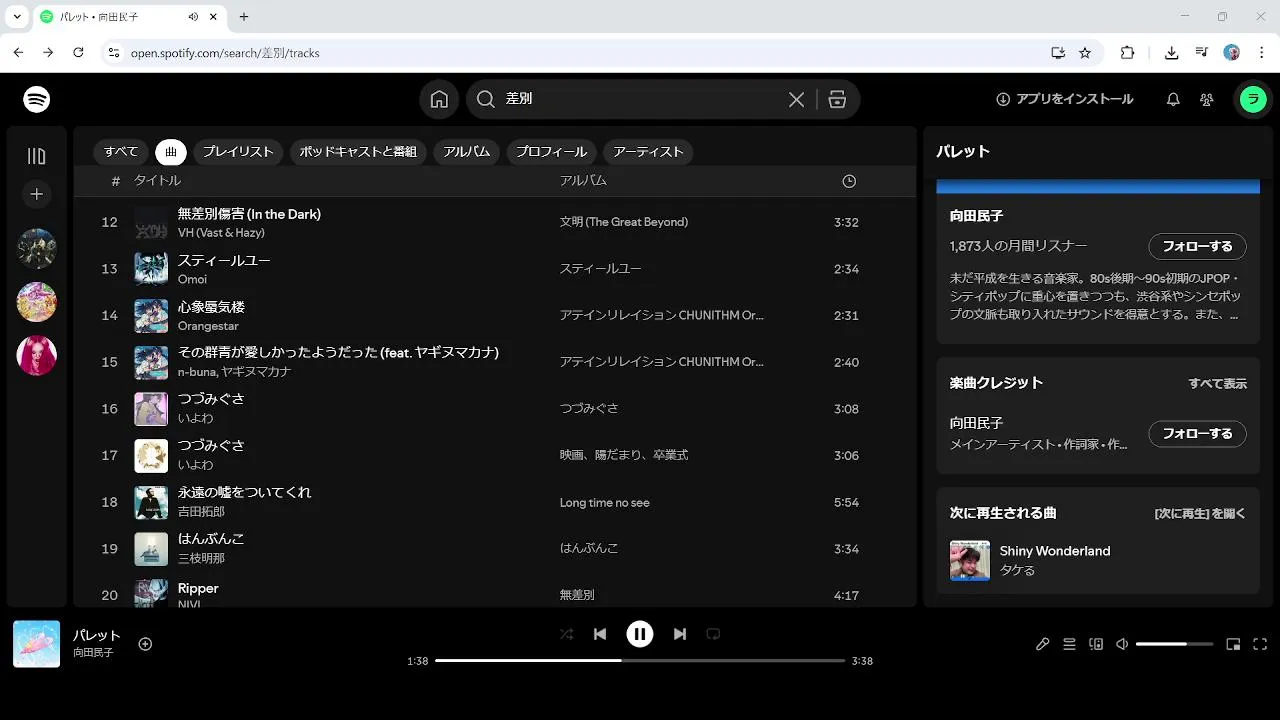Follow 向田民子 in 楽曲クレジット section
The width and height of the screenshot is (1280, 720).
pos(1197,434)
